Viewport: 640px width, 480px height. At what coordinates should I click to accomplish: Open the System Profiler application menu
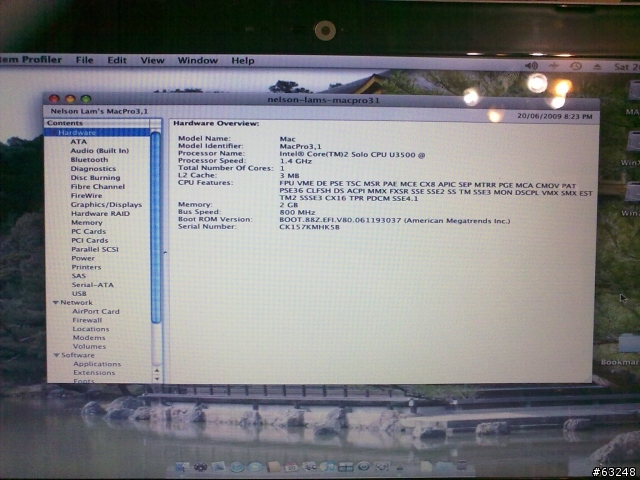(31, 60)
